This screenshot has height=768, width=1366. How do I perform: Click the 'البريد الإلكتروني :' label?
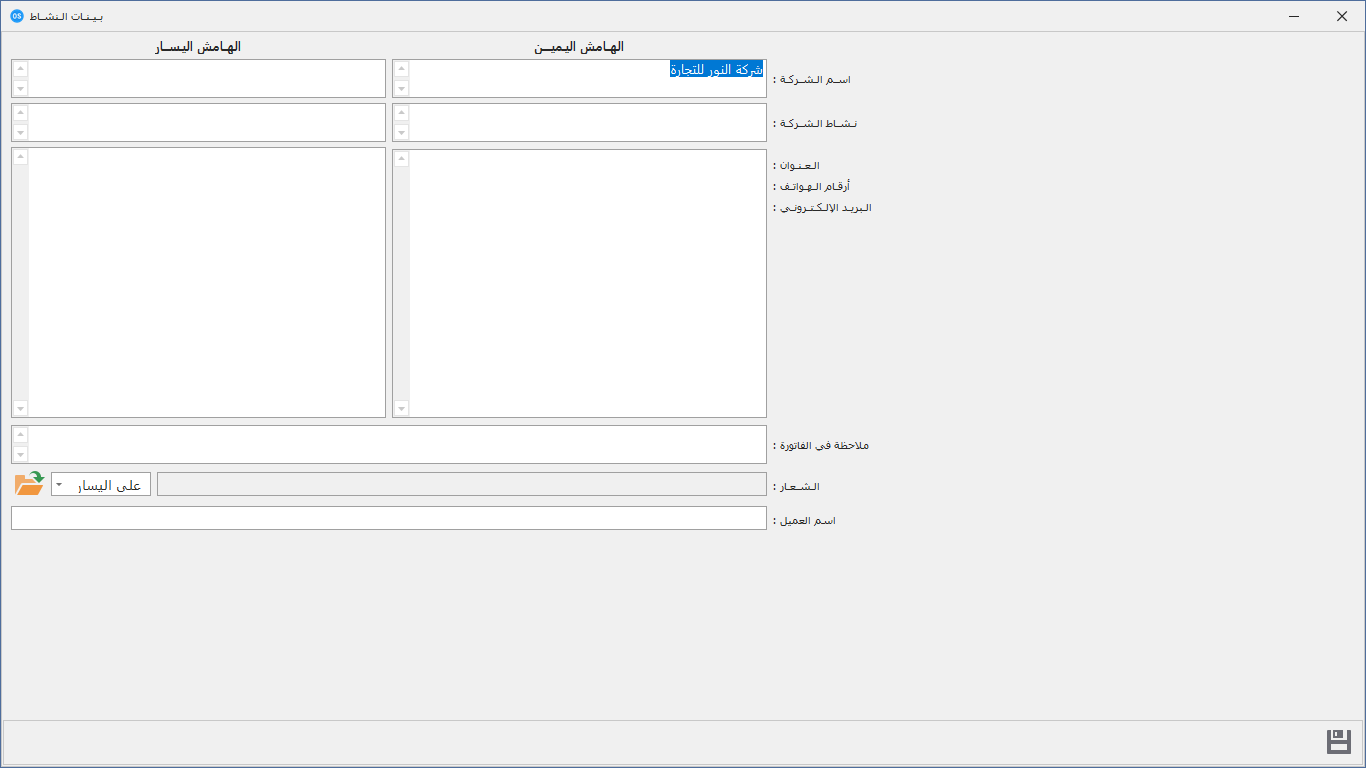822,208
